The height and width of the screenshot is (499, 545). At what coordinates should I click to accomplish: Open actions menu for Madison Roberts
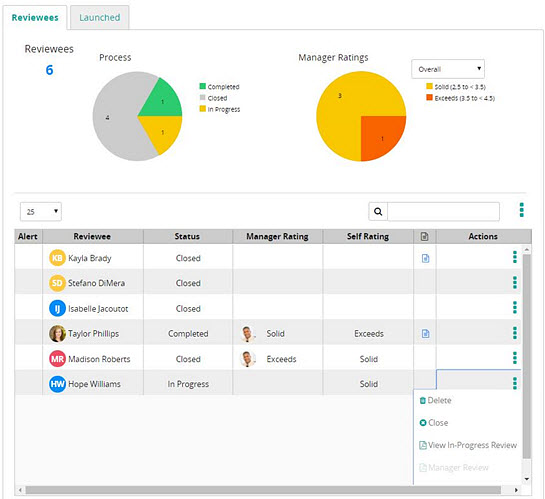pos(515,358)
